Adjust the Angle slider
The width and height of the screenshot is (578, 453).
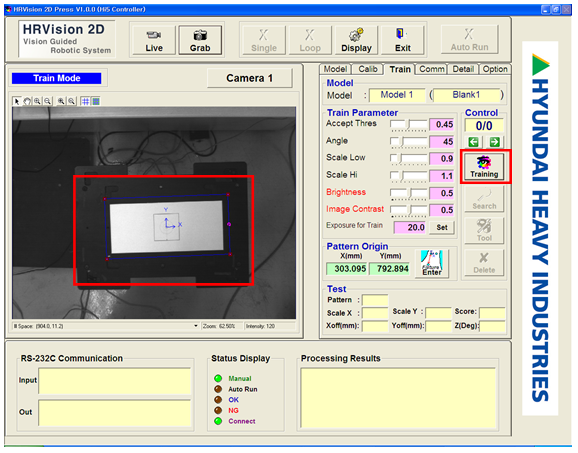point(409,142)
